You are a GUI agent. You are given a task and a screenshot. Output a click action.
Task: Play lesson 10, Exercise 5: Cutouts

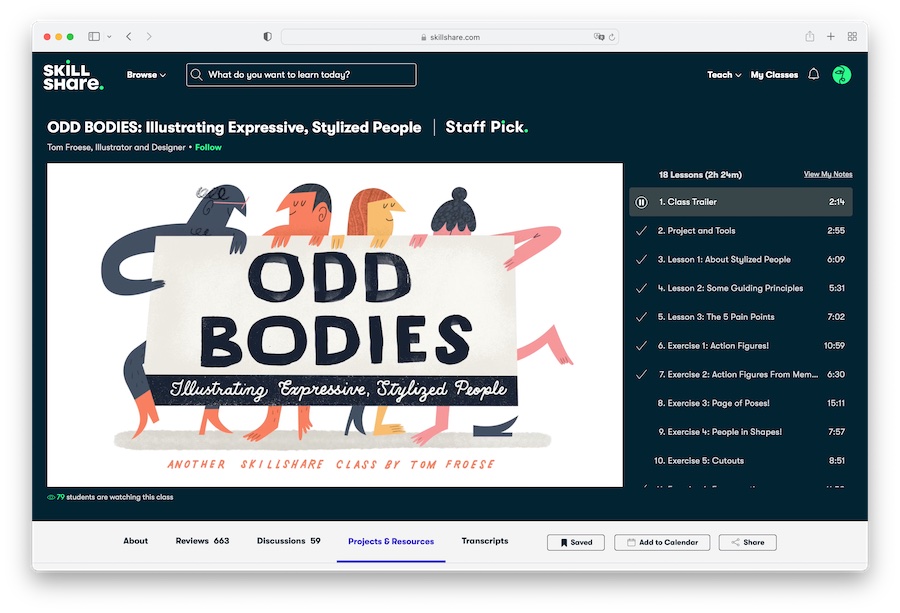[x=741, y=460]
